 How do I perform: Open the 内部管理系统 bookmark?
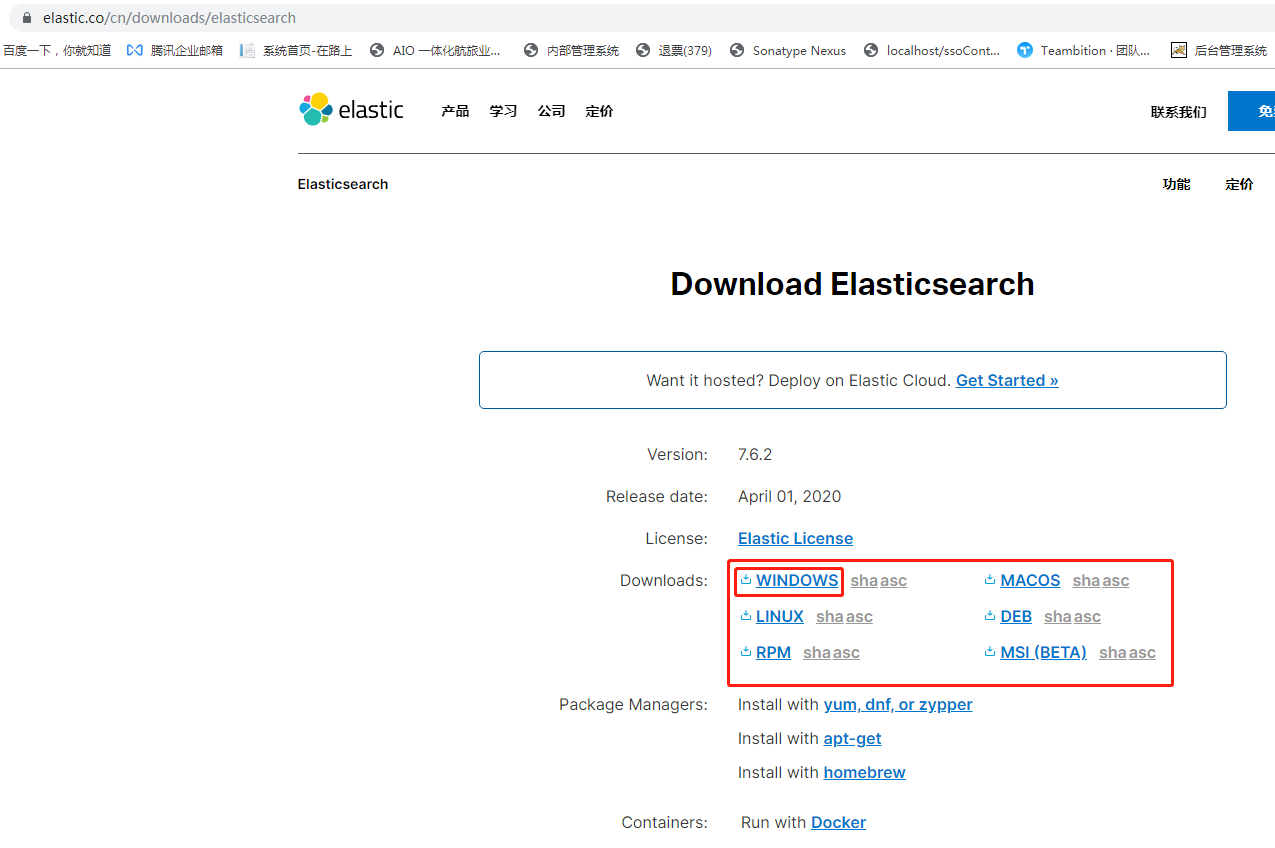tap(571, 50)
